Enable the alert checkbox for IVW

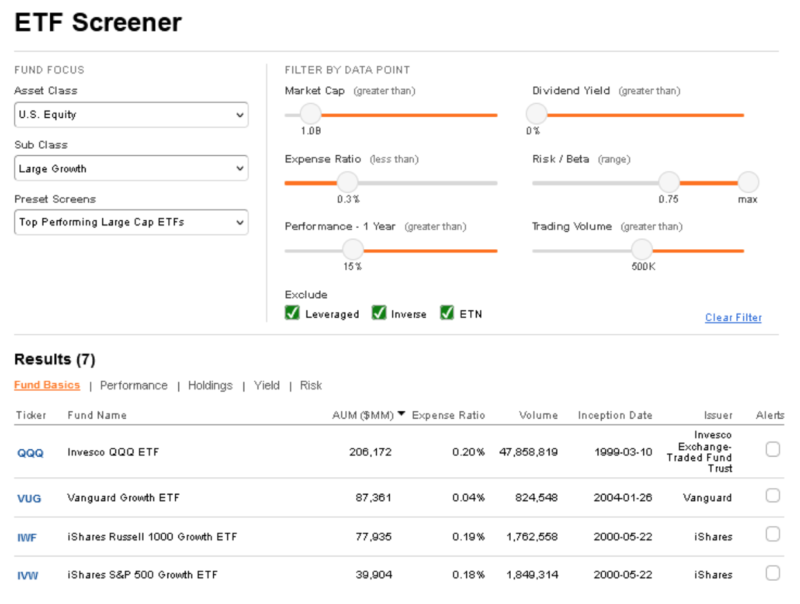coord(772,573)
